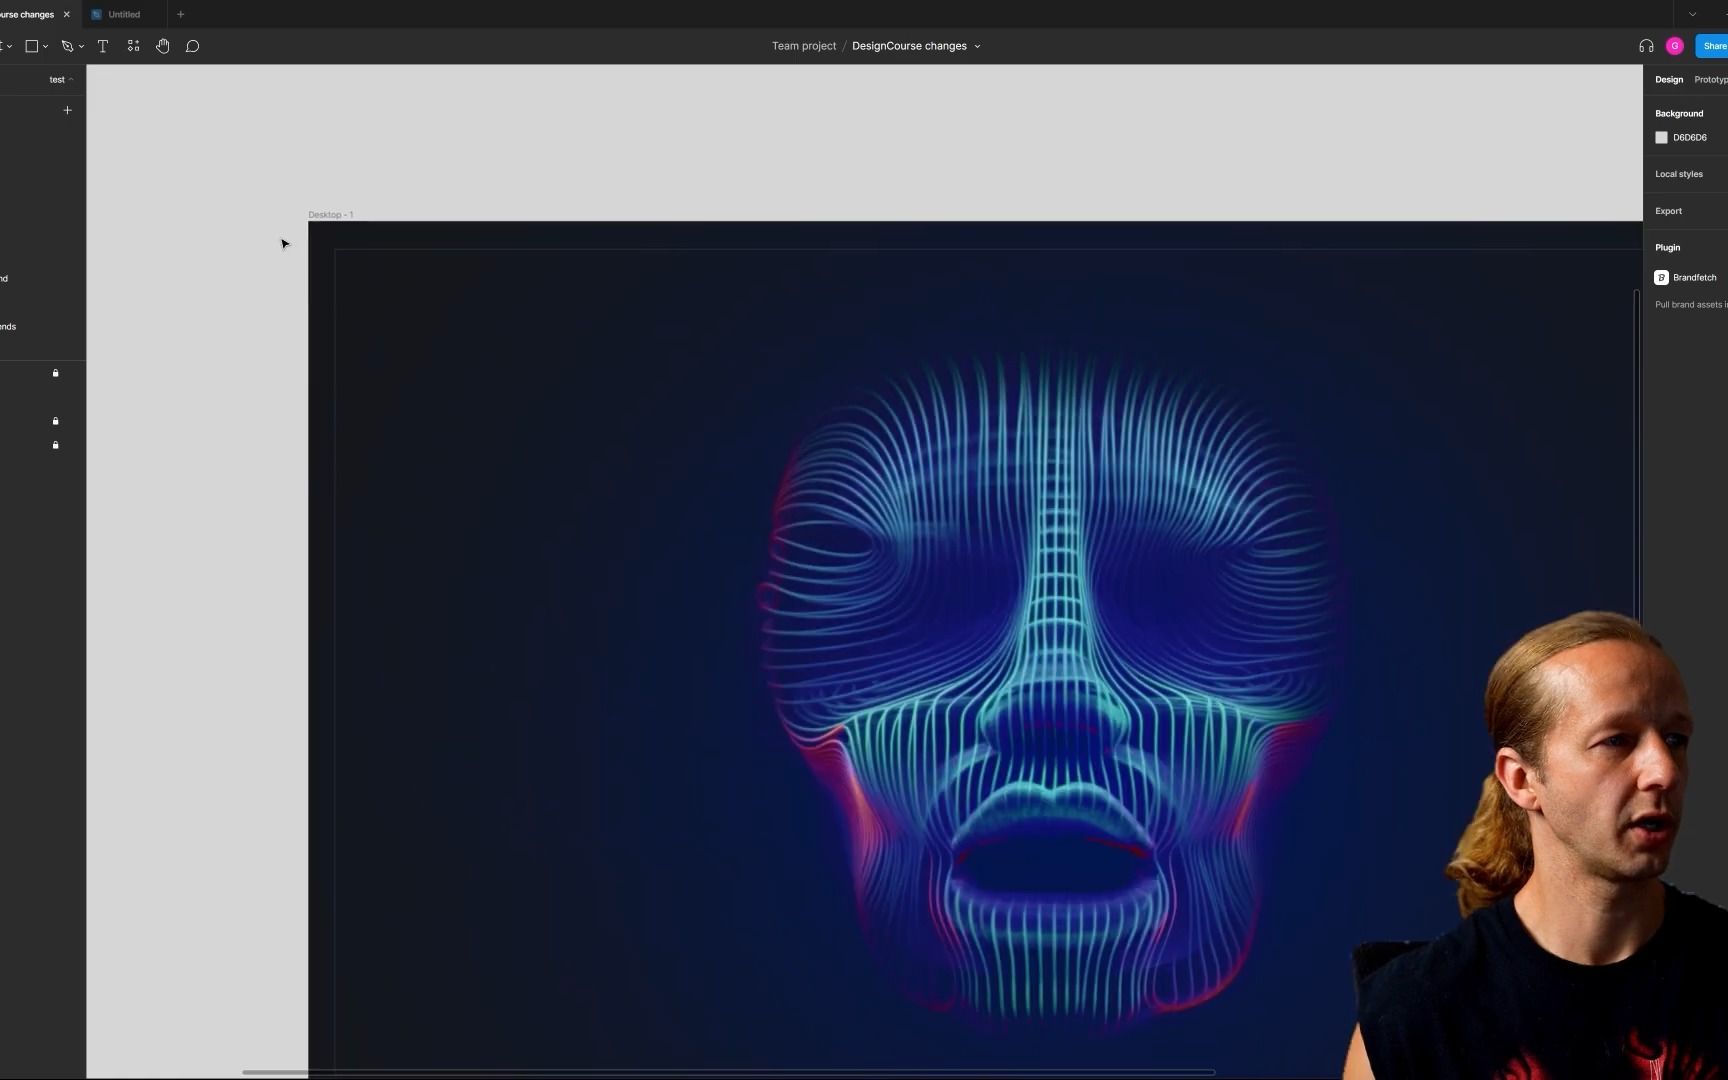This screenshot has width=1728, height=1080.
Task: Switch to the Untitled tab
Action: [x=124, y=15]
